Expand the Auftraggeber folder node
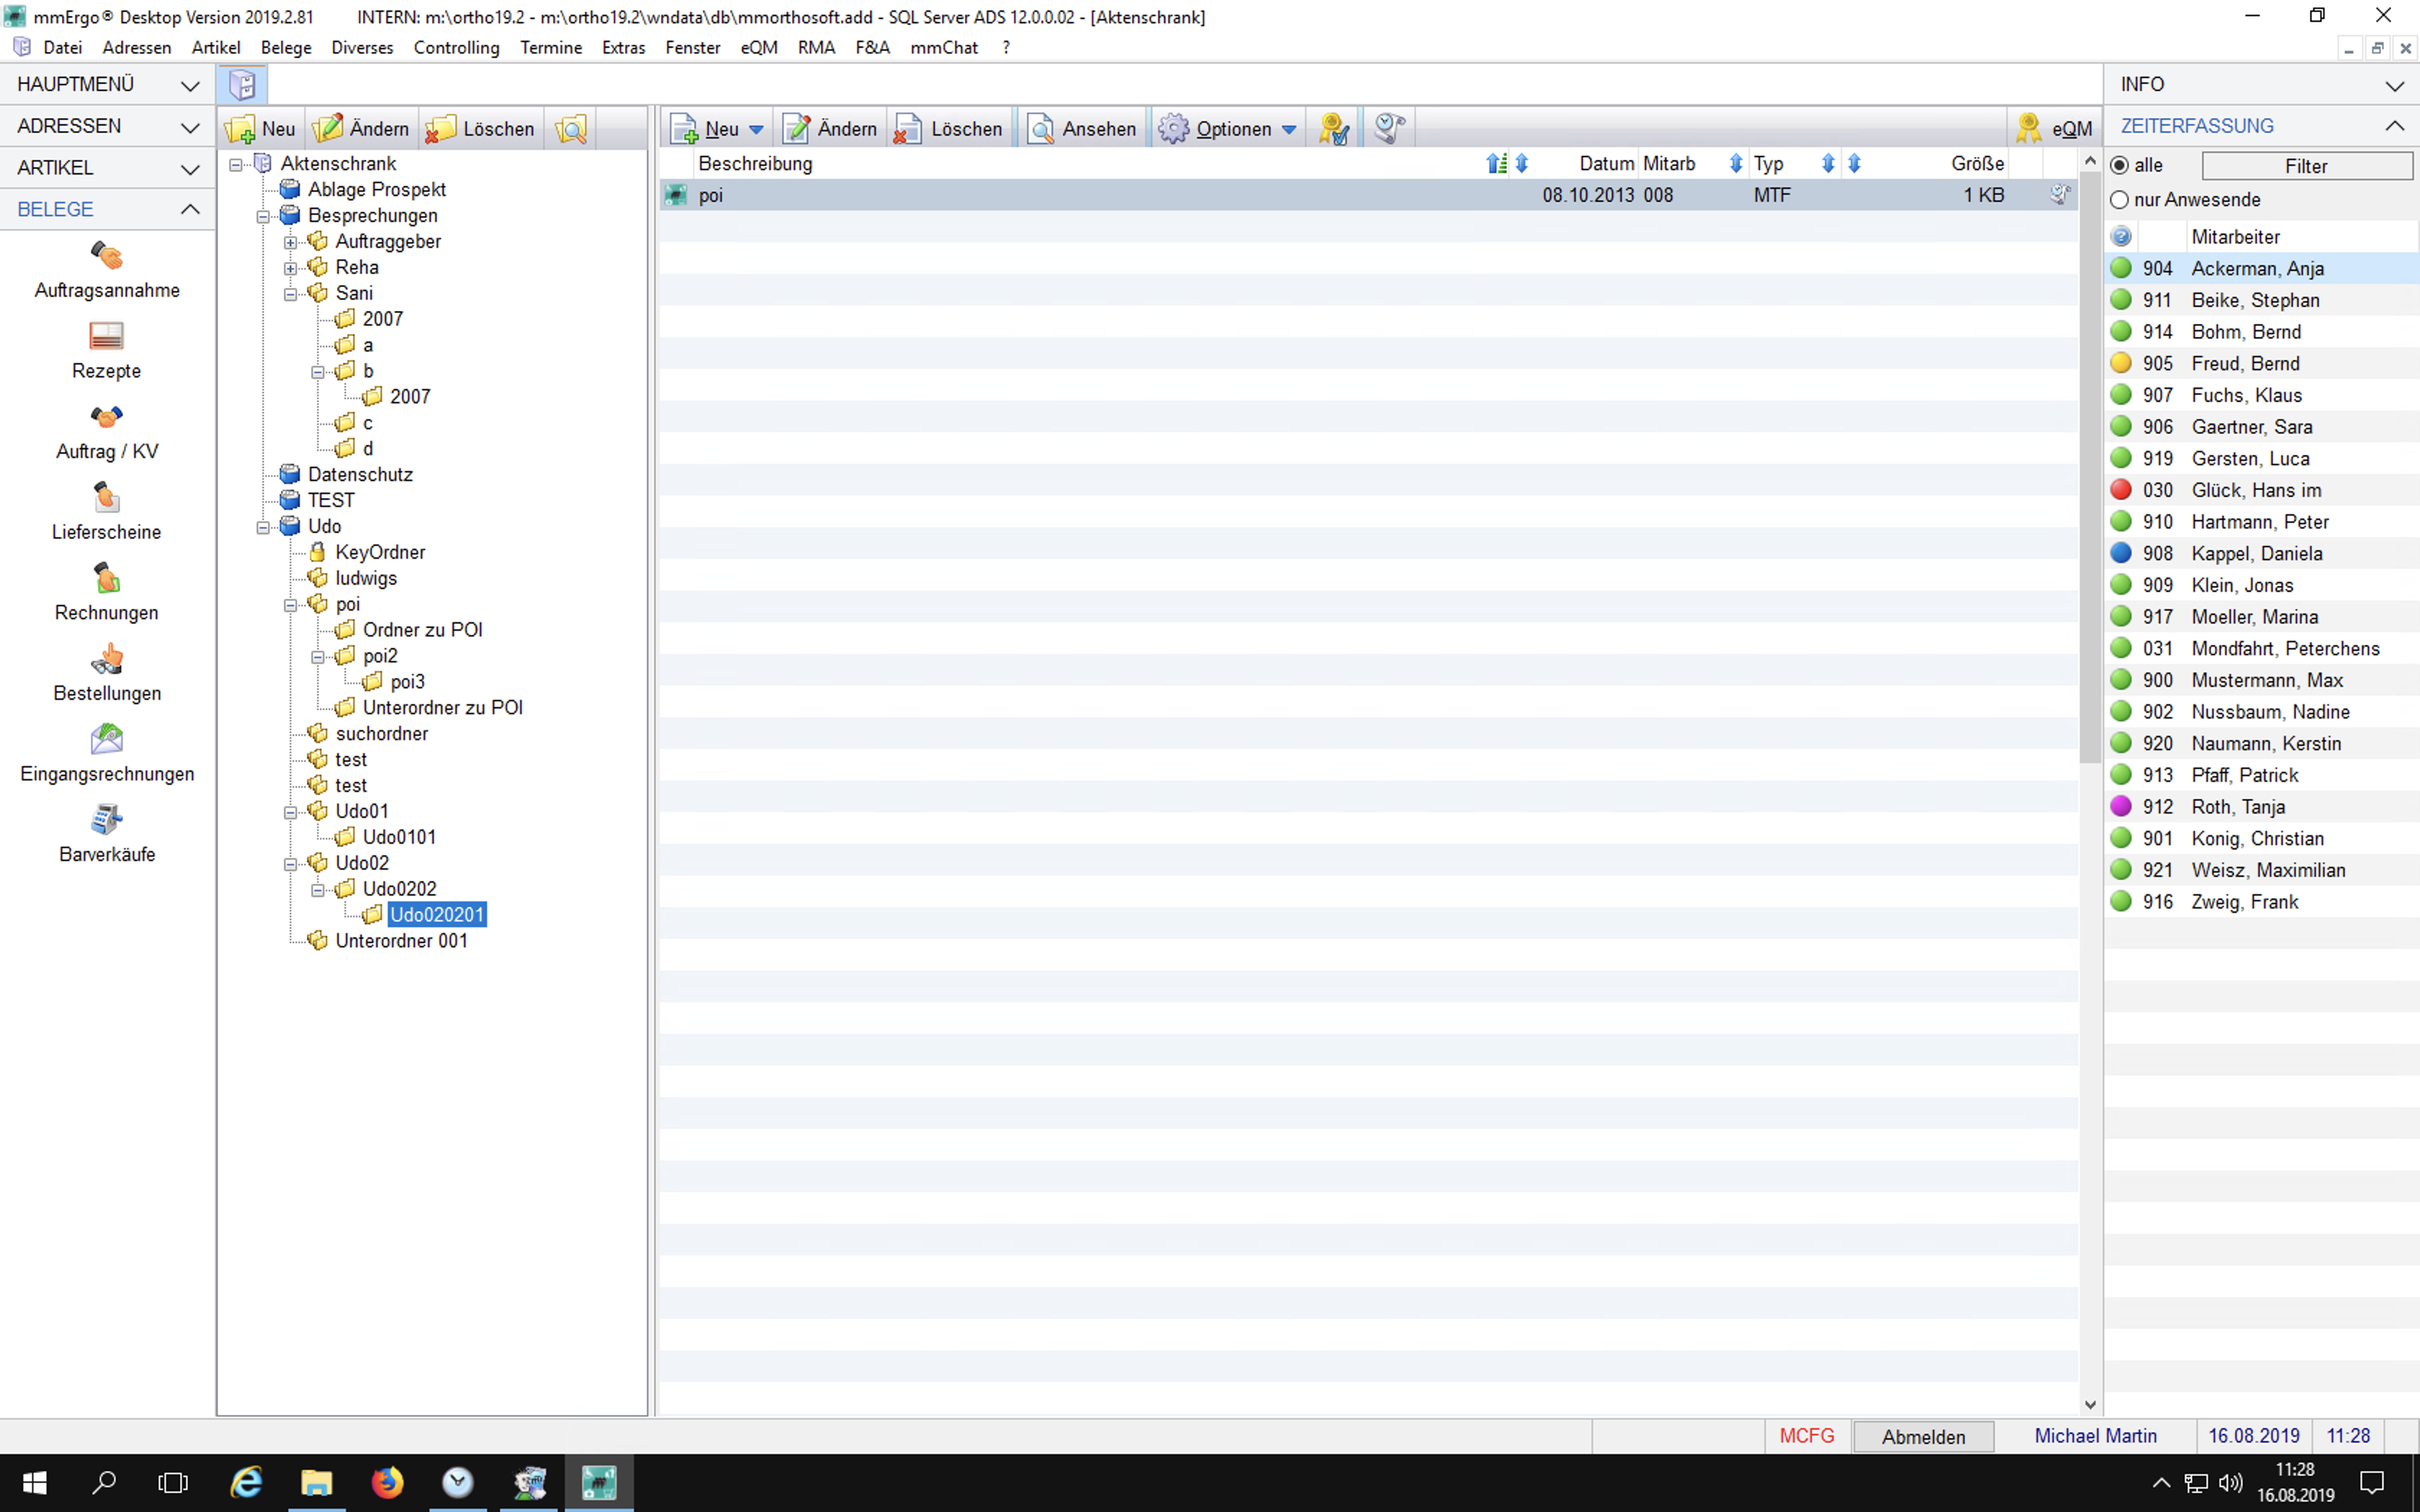This screenshot has height=1512, width=2420. pos(290,242)
